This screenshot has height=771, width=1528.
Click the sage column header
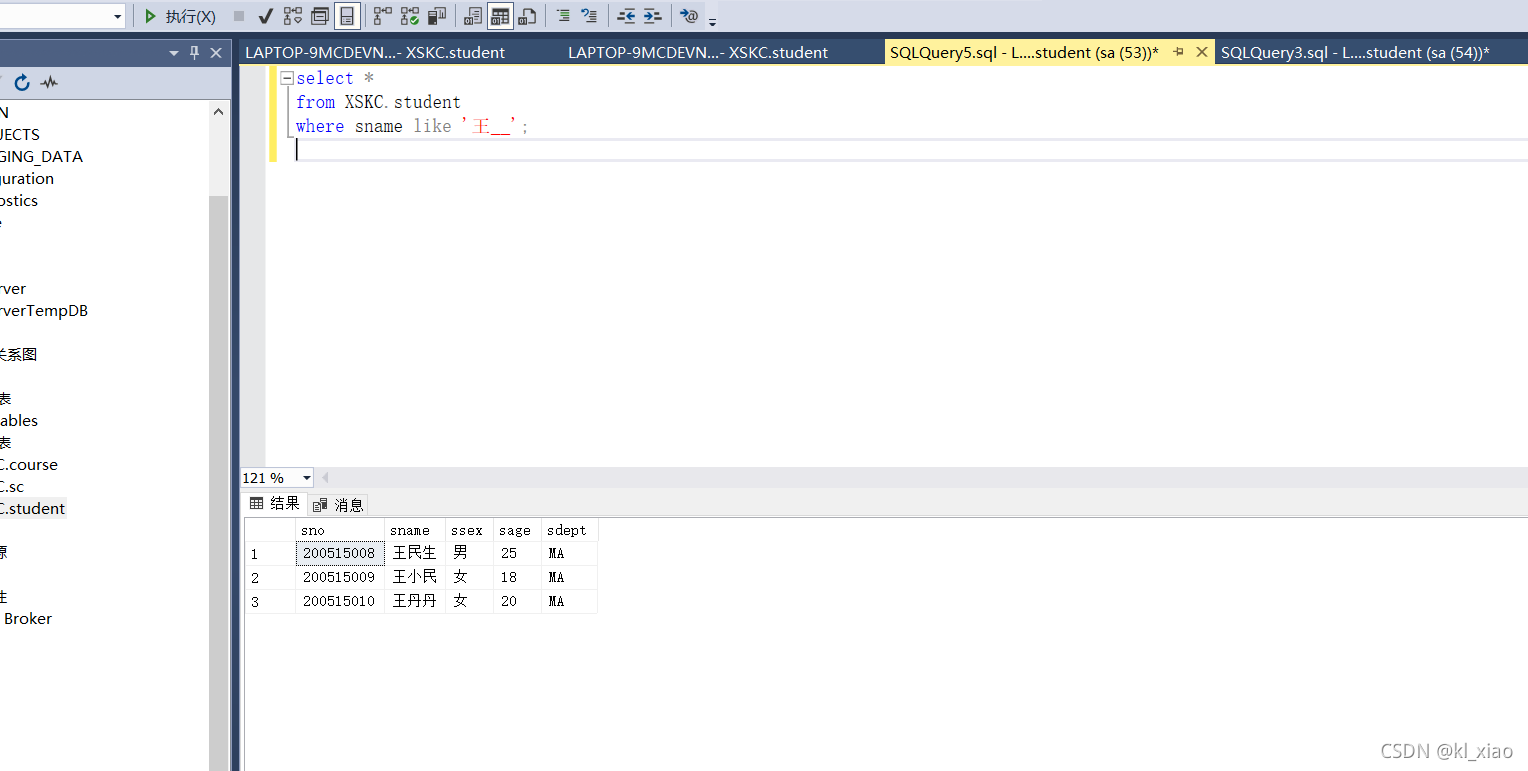click(517, 530)
